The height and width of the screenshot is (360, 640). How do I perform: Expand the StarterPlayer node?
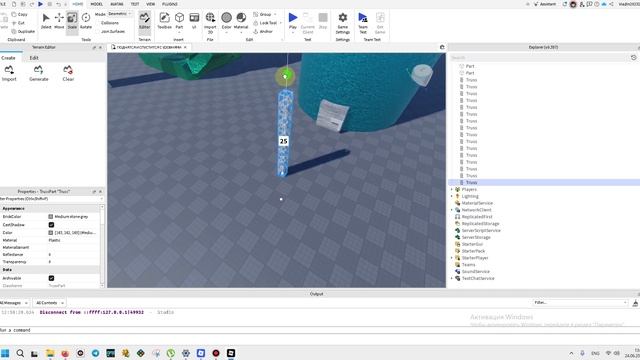452,258
